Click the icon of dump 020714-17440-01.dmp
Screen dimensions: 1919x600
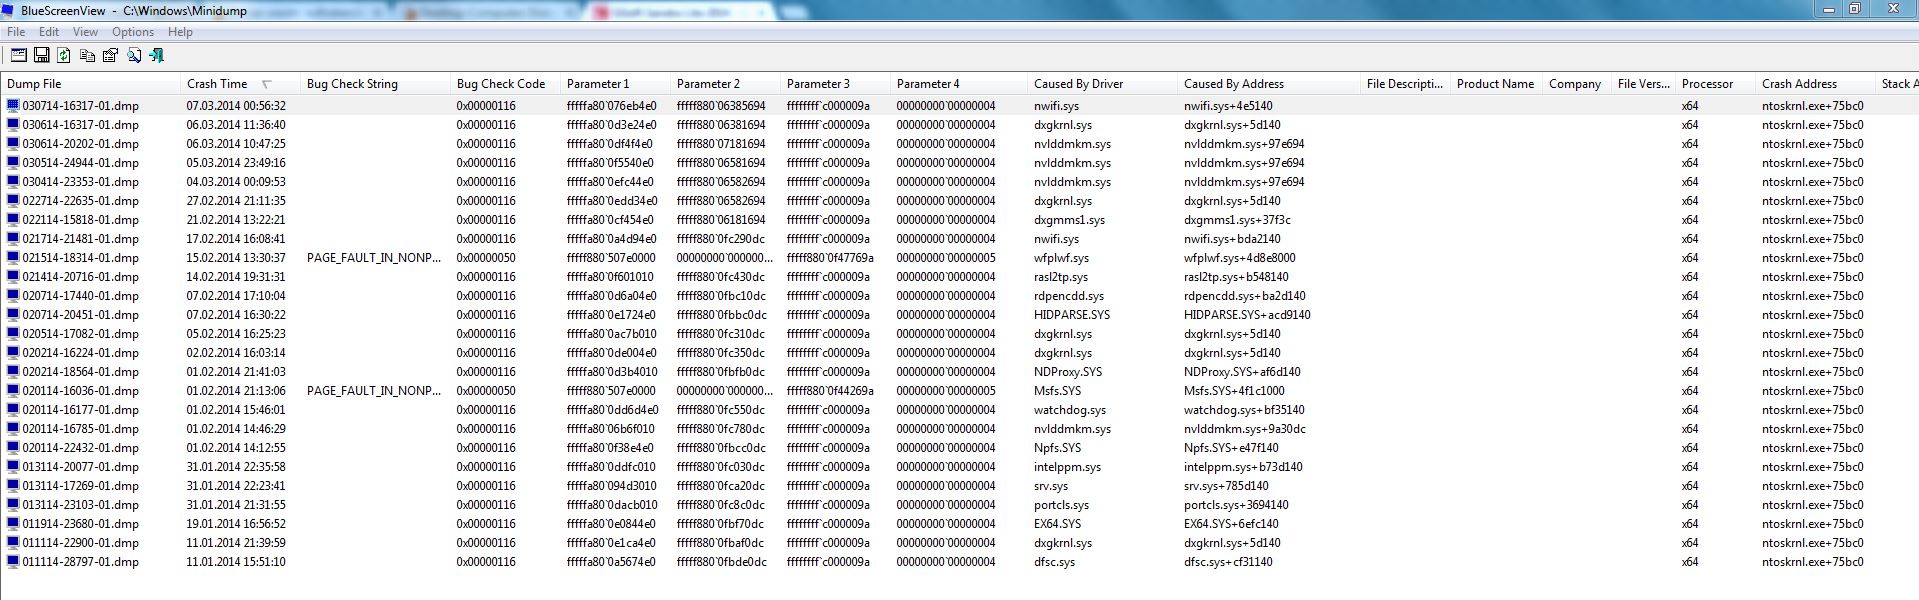point(13,295)
